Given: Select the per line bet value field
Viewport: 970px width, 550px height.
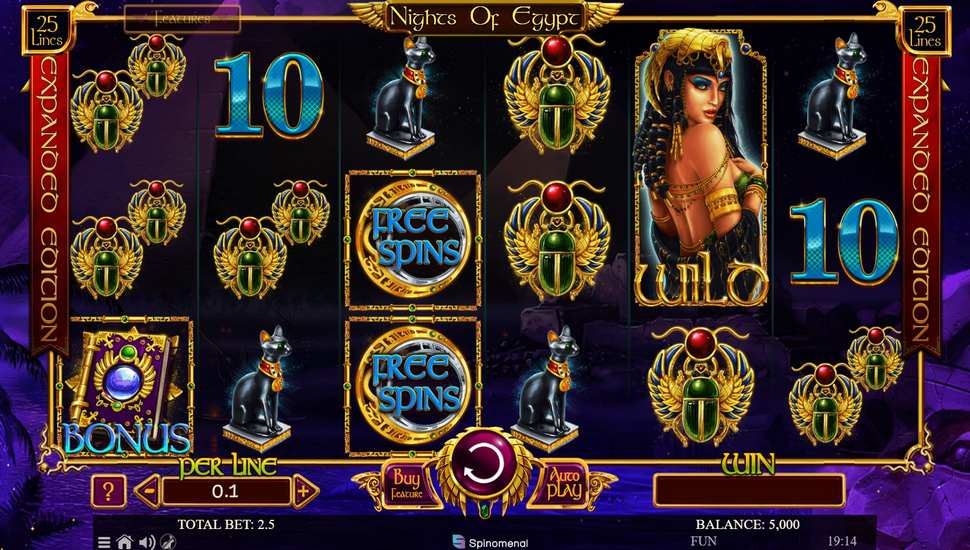Looking at the screenshot, I should (x=226, y=492).
